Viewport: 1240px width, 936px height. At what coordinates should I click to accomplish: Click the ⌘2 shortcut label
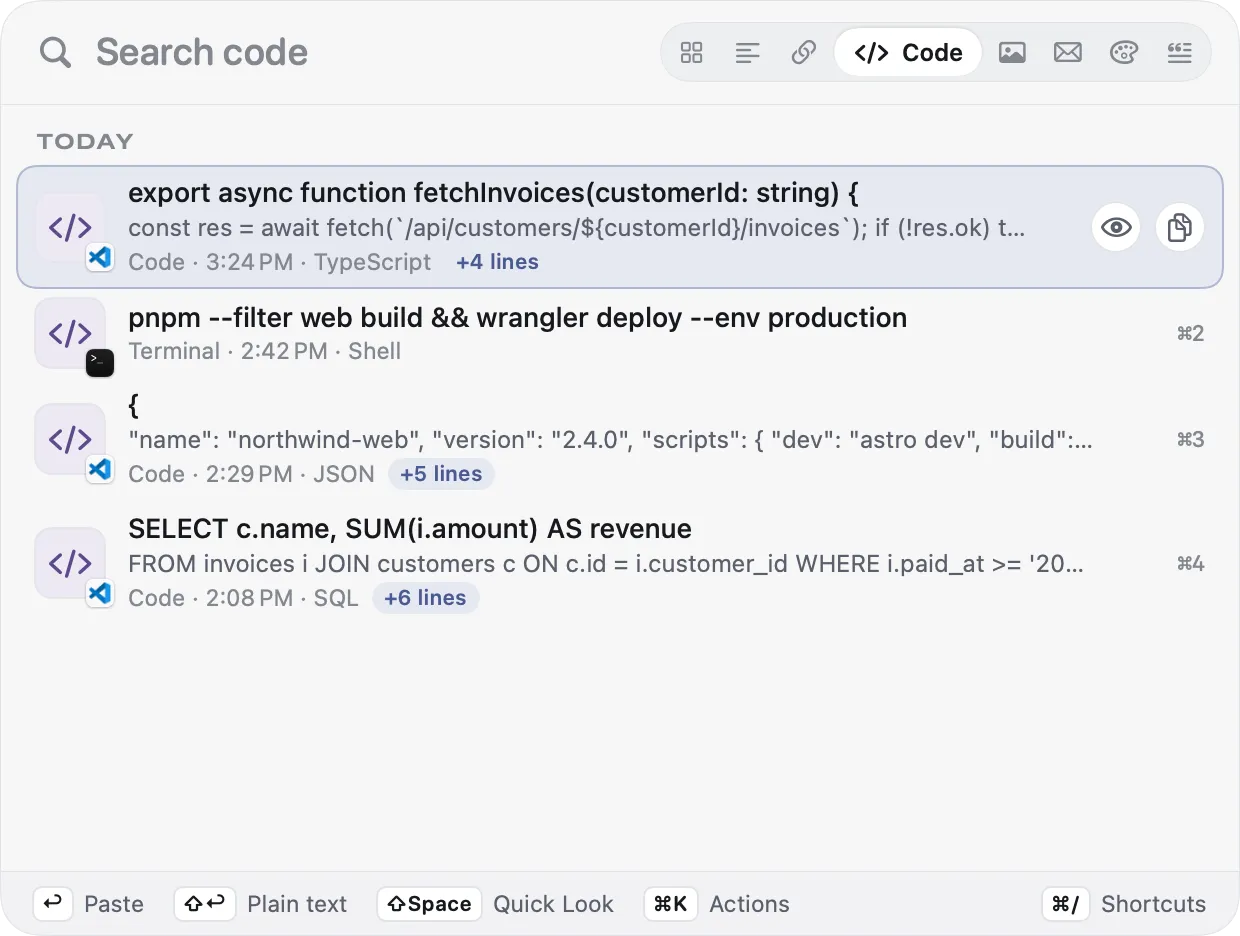click(1190, 333)
